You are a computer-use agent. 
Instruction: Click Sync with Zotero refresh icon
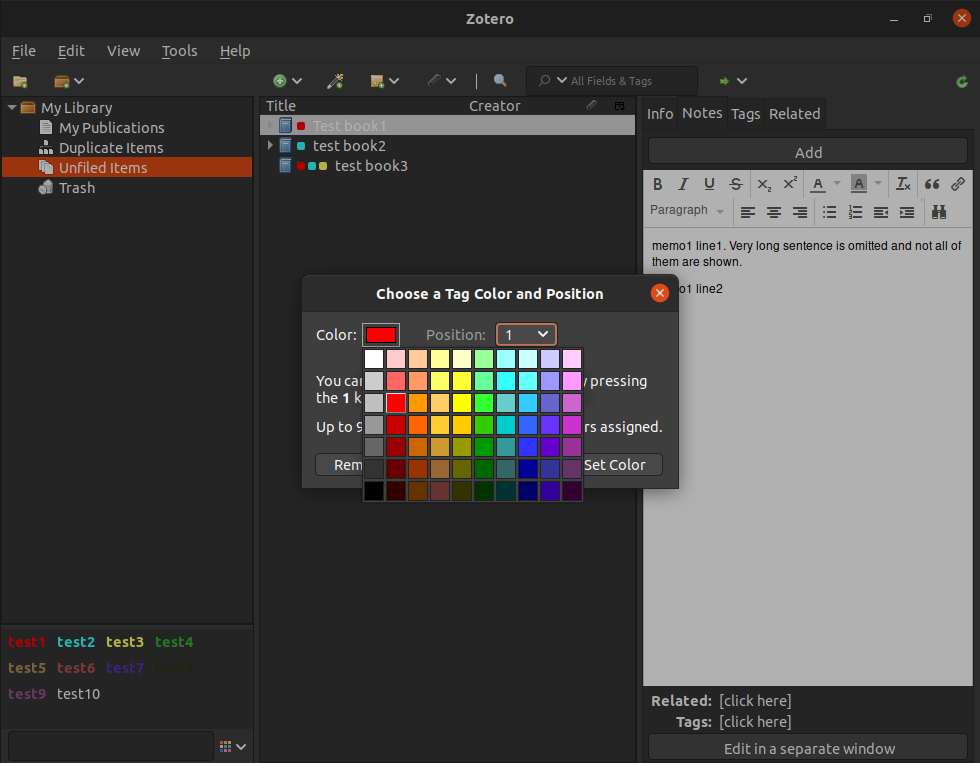click(962, 81)
